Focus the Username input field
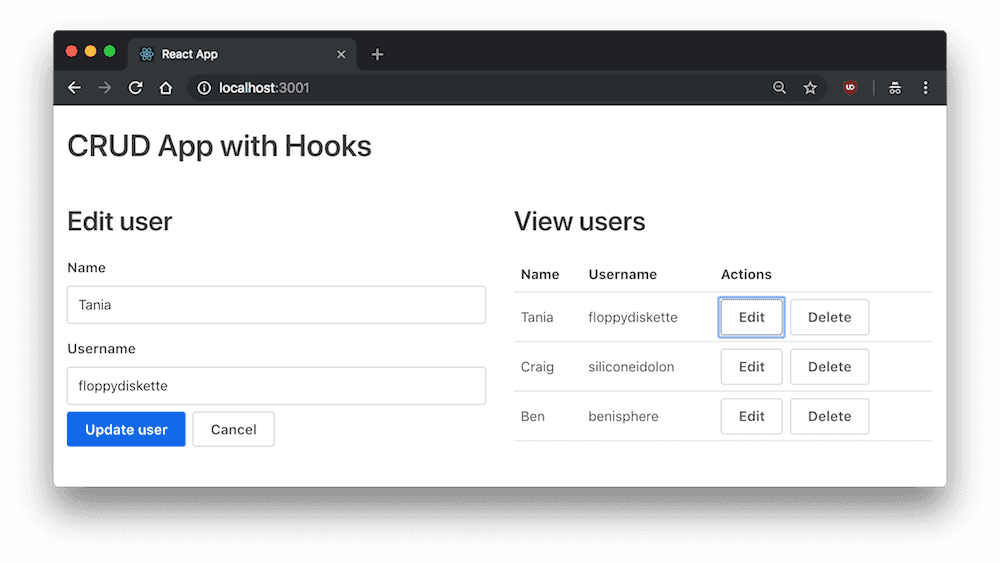Screen dimensions: 1000x563 click(x=276, y=386)
